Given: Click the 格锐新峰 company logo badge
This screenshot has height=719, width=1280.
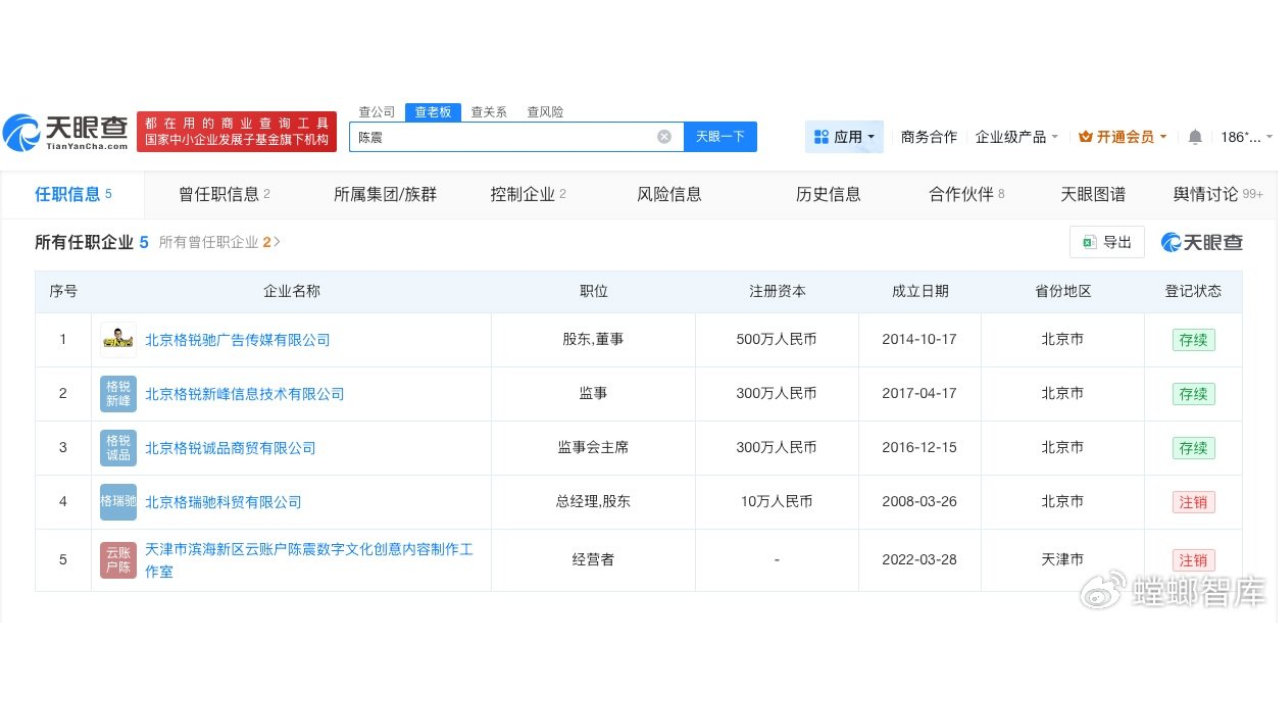Looking at the screenshot, I should [x=118, y=394].
